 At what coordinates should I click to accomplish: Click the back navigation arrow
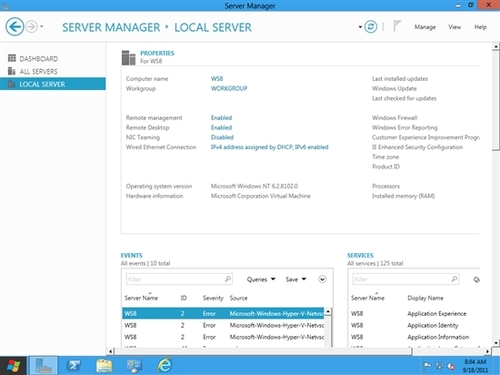click(14, 26)
